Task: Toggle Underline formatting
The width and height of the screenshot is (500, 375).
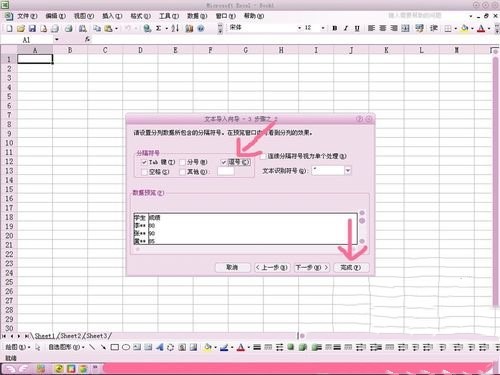Action: point(357,28)
